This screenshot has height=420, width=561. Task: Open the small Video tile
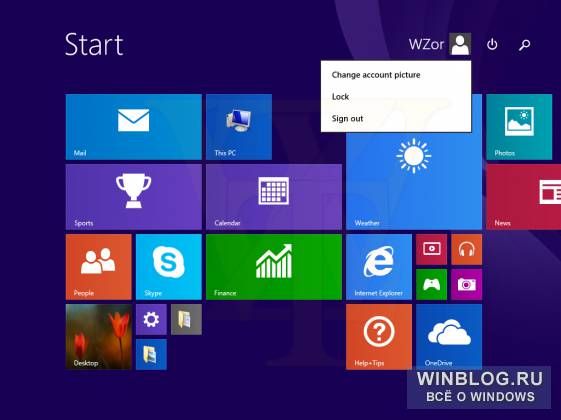(431, 249)
